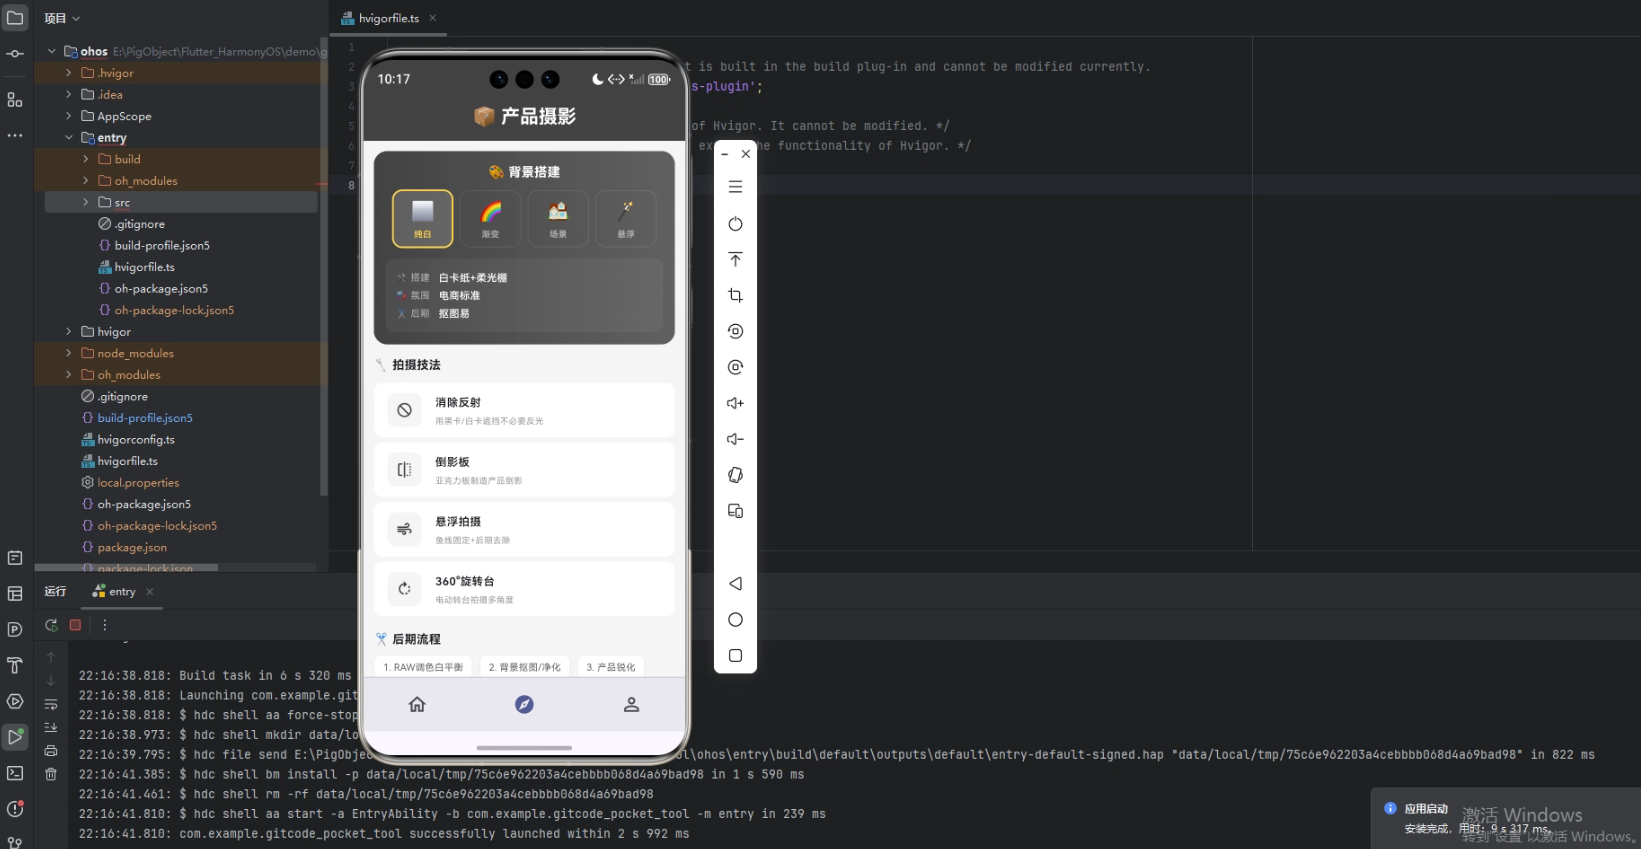Lower emulator volume with the volume-down icon
The height and width of the screenshot is (849, 1641).
[x=735, y=439]
